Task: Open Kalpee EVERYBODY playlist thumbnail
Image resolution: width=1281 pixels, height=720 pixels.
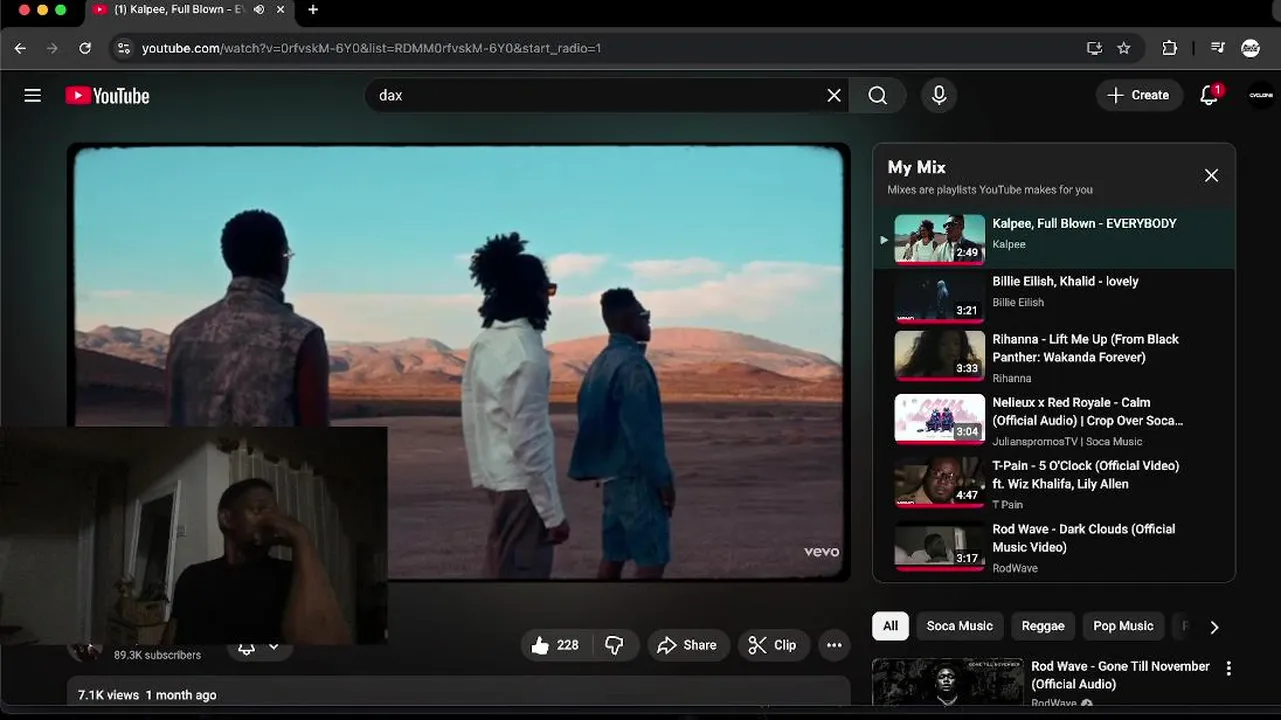Action: (939, 239)
